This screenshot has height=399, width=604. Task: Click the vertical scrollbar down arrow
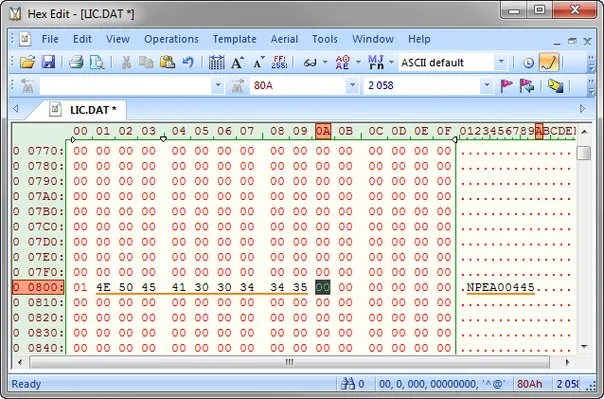584,347
